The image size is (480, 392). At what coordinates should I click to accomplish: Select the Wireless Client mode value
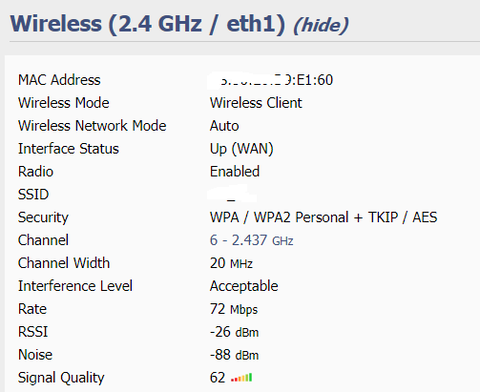pyautogui.click(x=256, y=103)
